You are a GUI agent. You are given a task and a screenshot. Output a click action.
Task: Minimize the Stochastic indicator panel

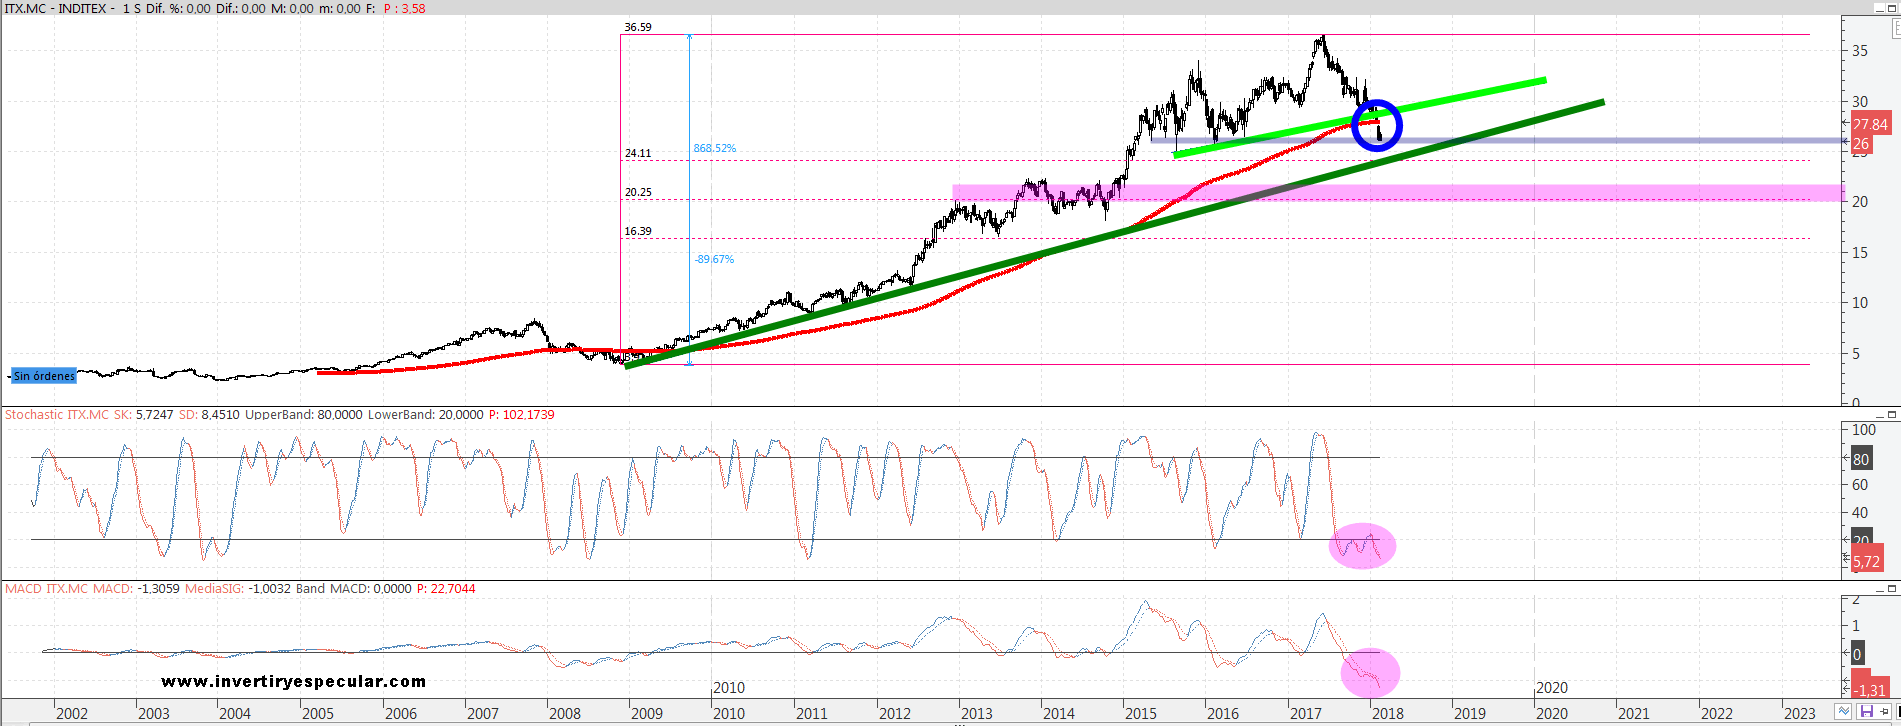click(1878, 414)
